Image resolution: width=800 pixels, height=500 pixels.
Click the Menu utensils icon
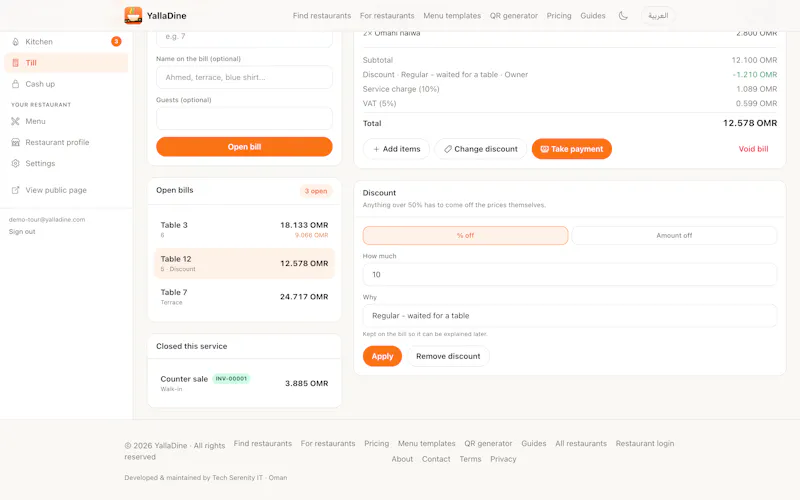pos(15,121)
